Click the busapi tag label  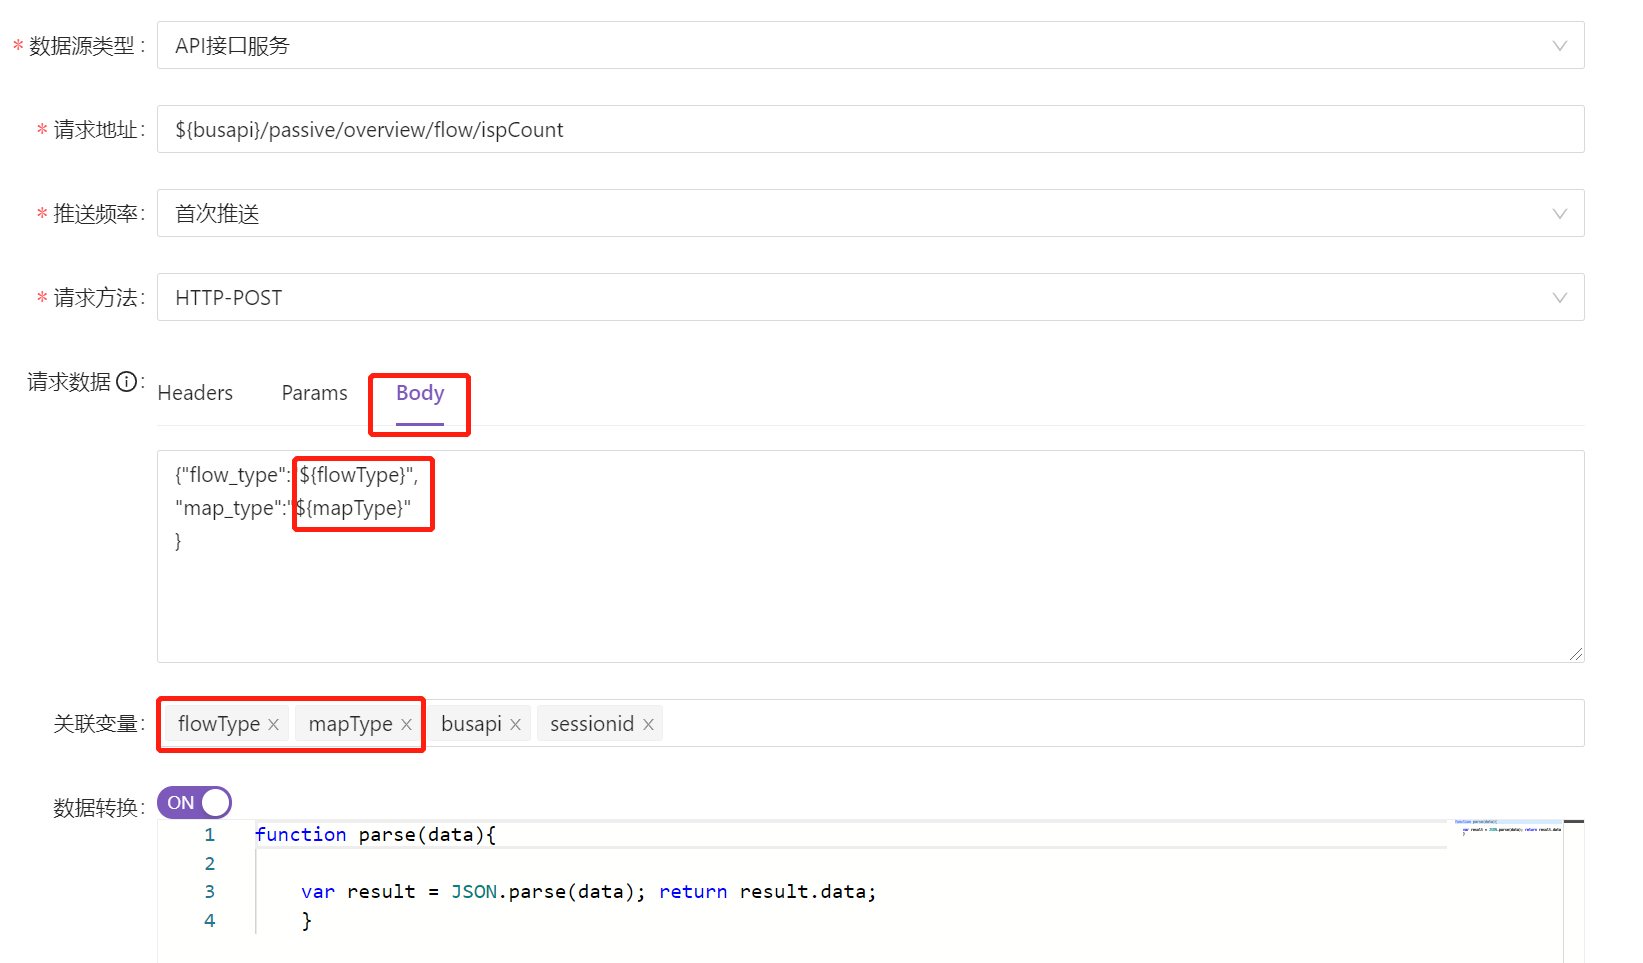[471, 724]
